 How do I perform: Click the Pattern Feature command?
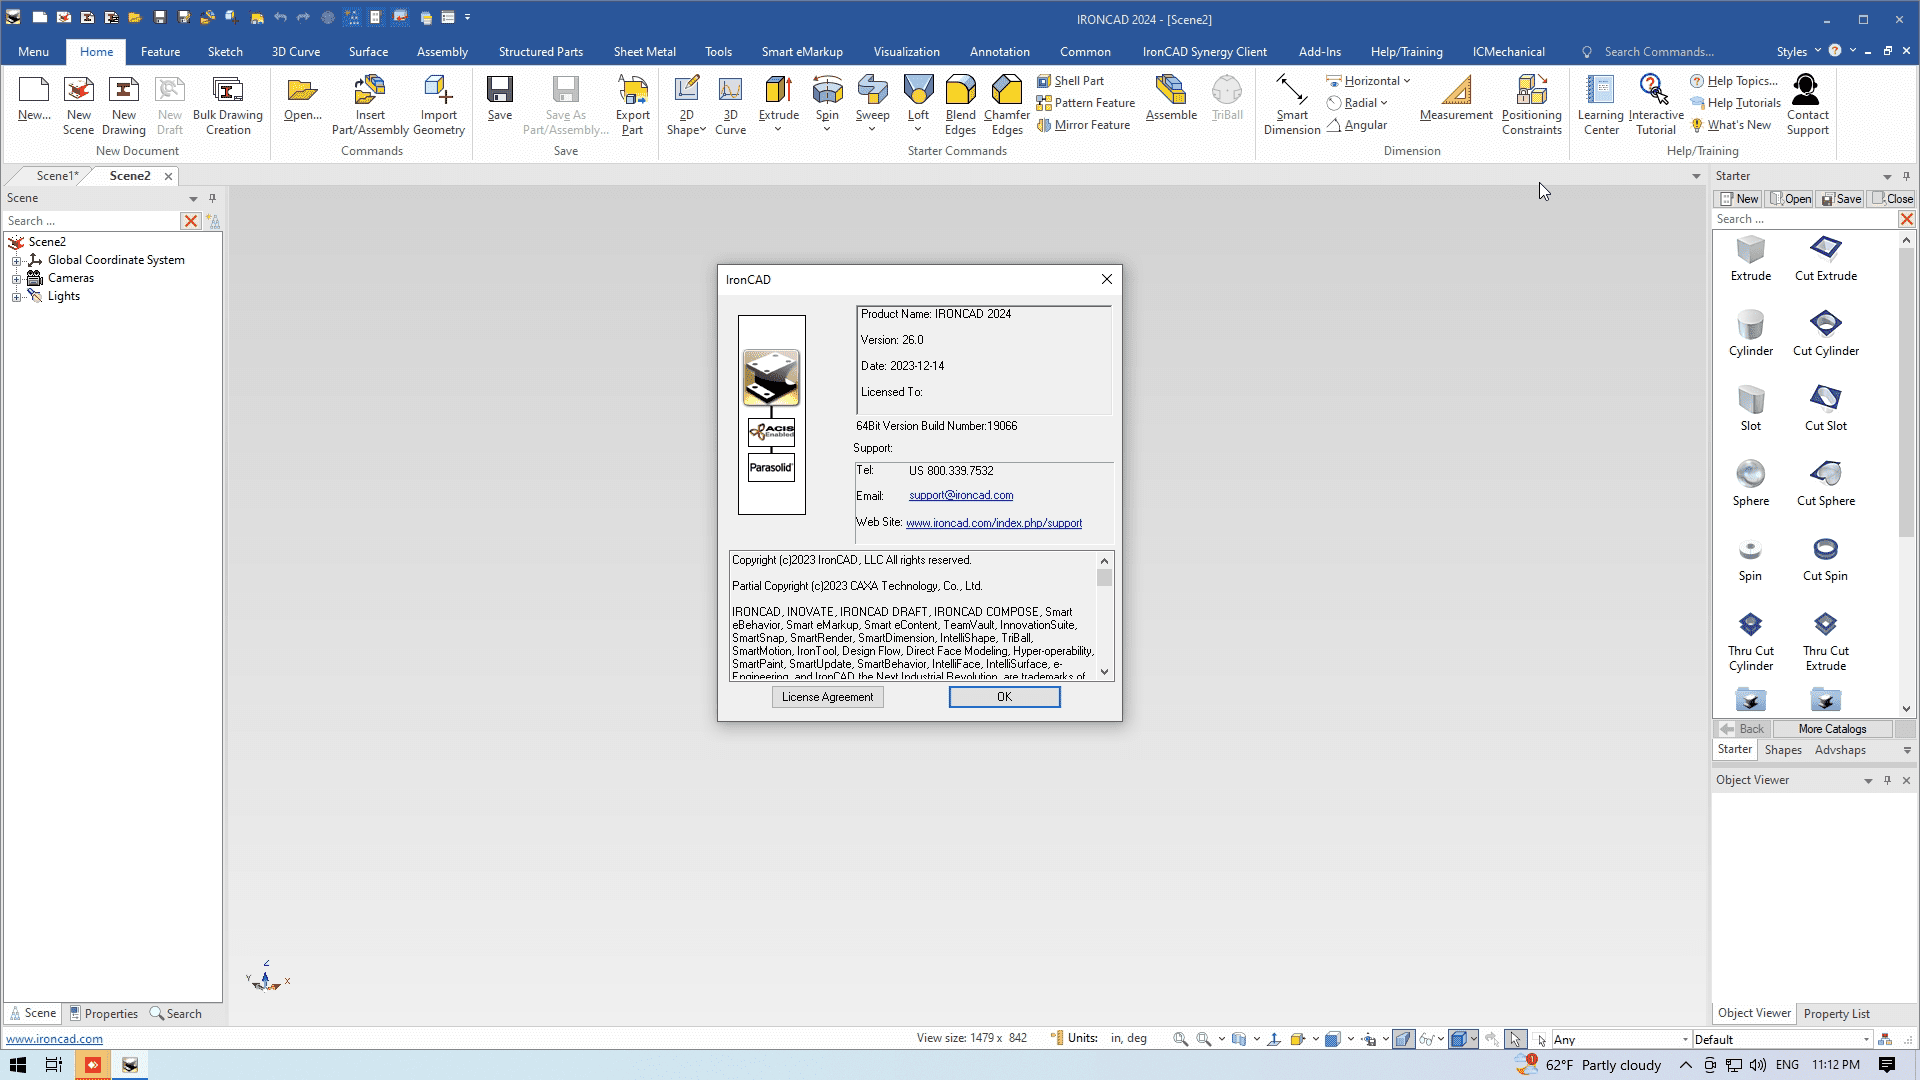(1086, 103)
